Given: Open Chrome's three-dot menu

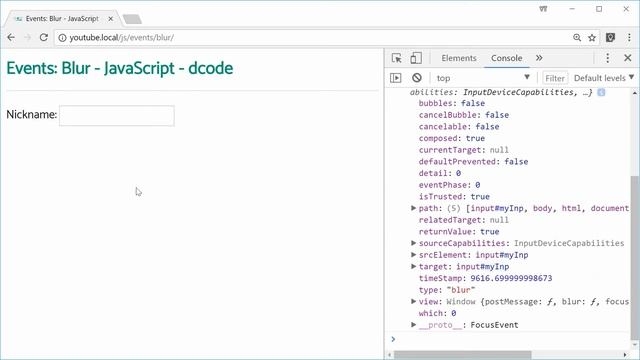Looking at the screenshot, I should [629, 38].
